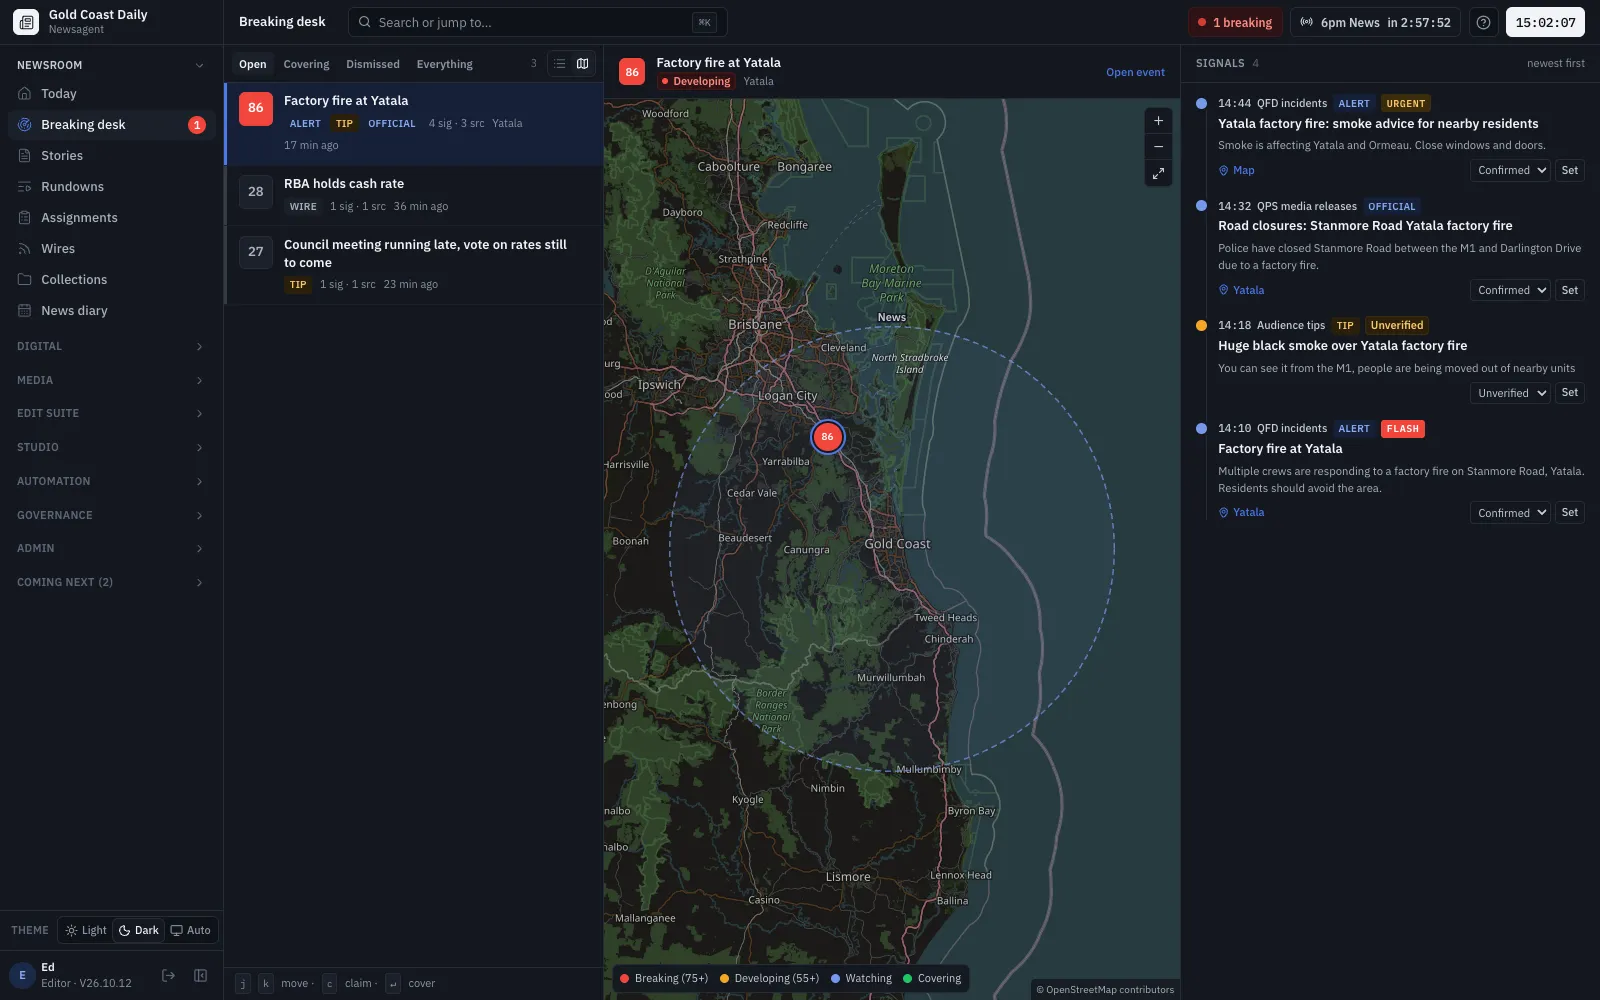Click the search or jump to field
The width and height of the screenshot is (1600, 1000).
click(537, 22)
